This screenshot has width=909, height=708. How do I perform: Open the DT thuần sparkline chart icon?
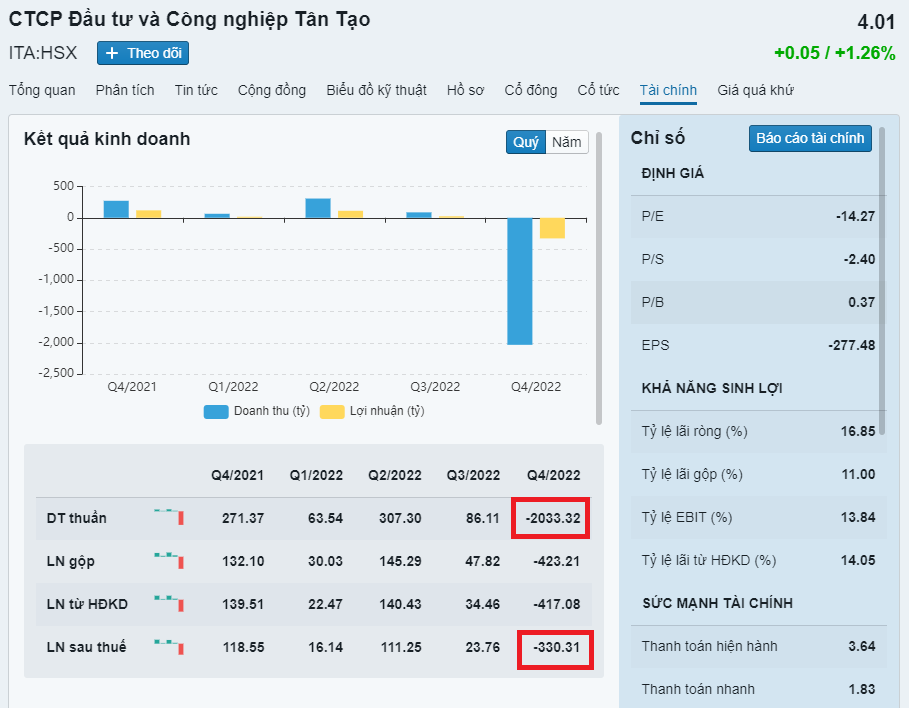pos(169,516)
